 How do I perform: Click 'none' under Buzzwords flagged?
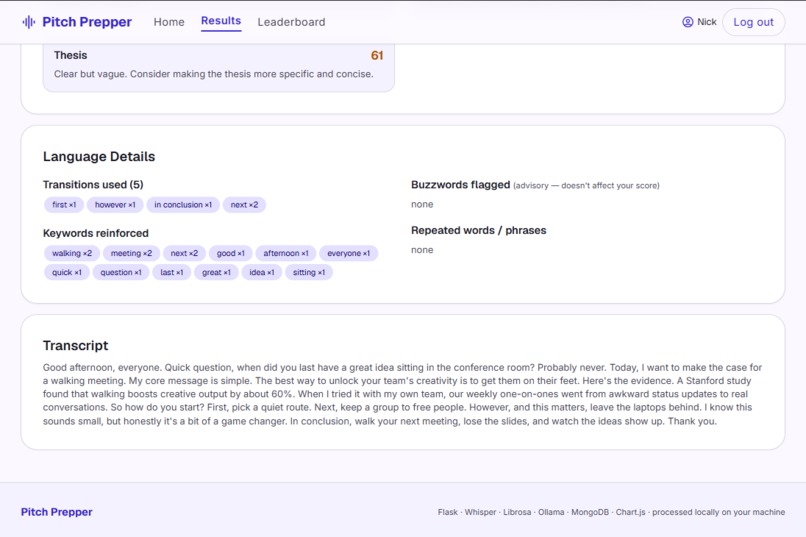[422, 205]
